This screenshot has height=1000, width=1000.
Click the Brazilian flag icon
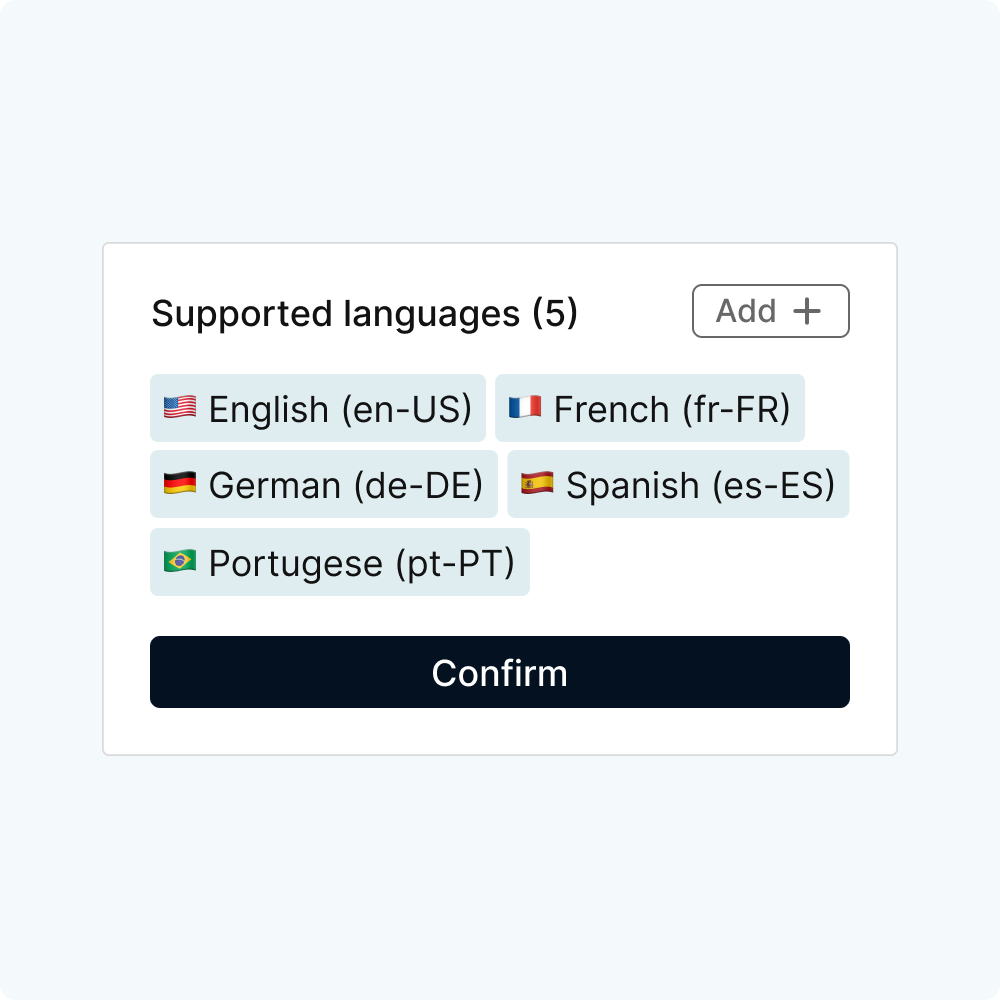tap(180, 562)
